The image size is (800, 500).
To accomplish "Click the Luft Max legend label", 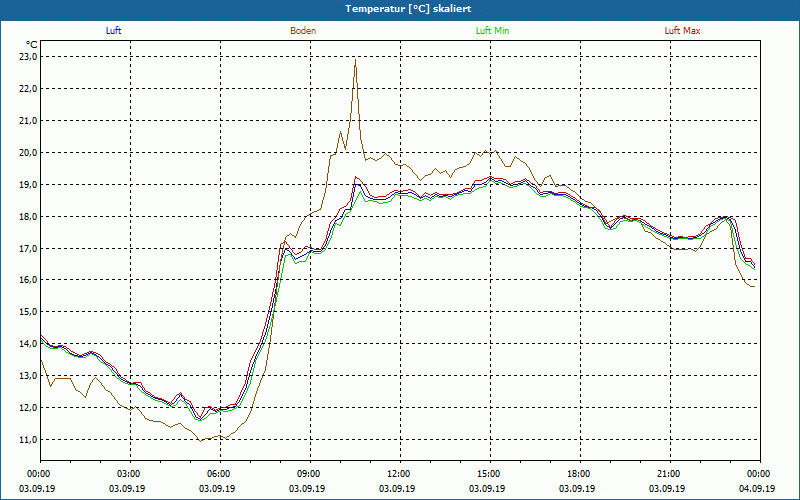I will point(682,31).
